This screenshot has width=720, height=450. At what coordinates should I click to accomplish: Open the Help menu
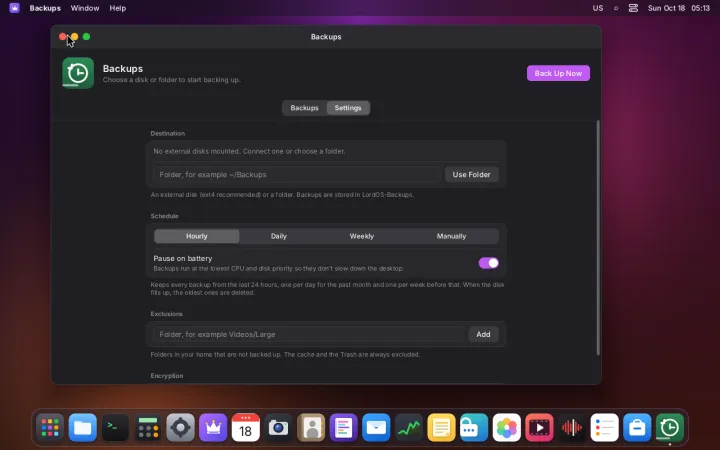click(x=118, y=8)
